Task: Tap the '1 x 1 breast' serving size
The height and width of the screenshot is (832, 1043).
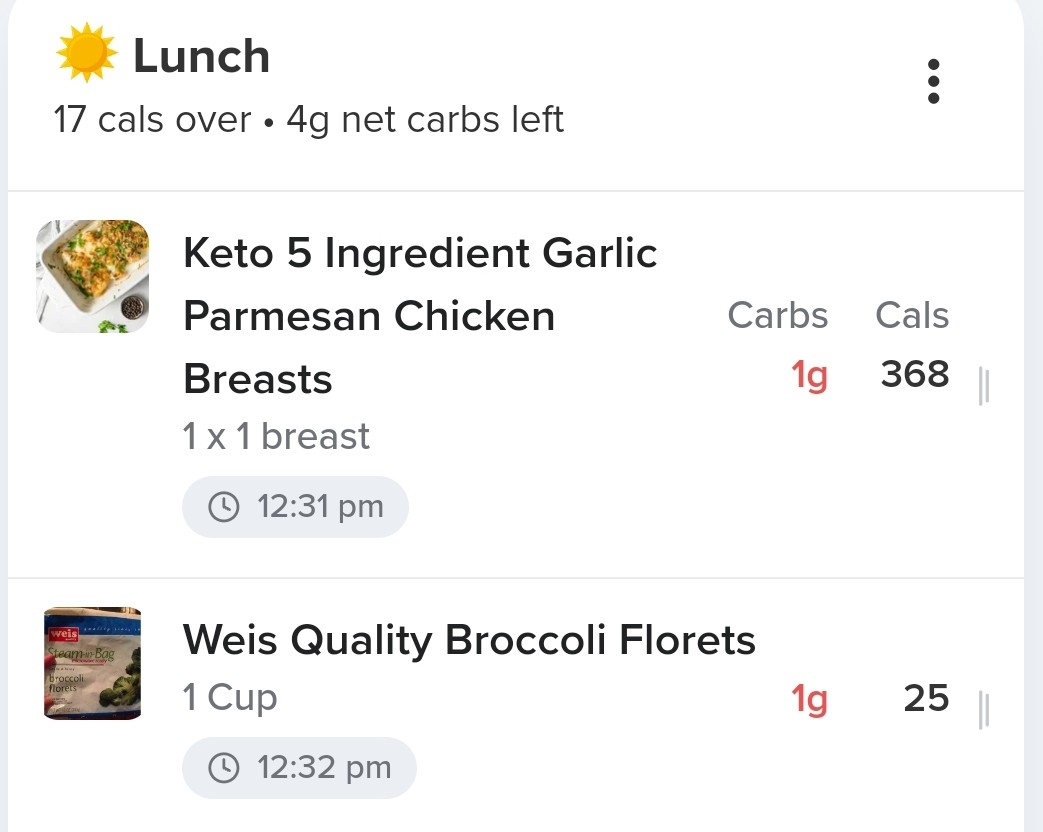Action: click(276, 436)
